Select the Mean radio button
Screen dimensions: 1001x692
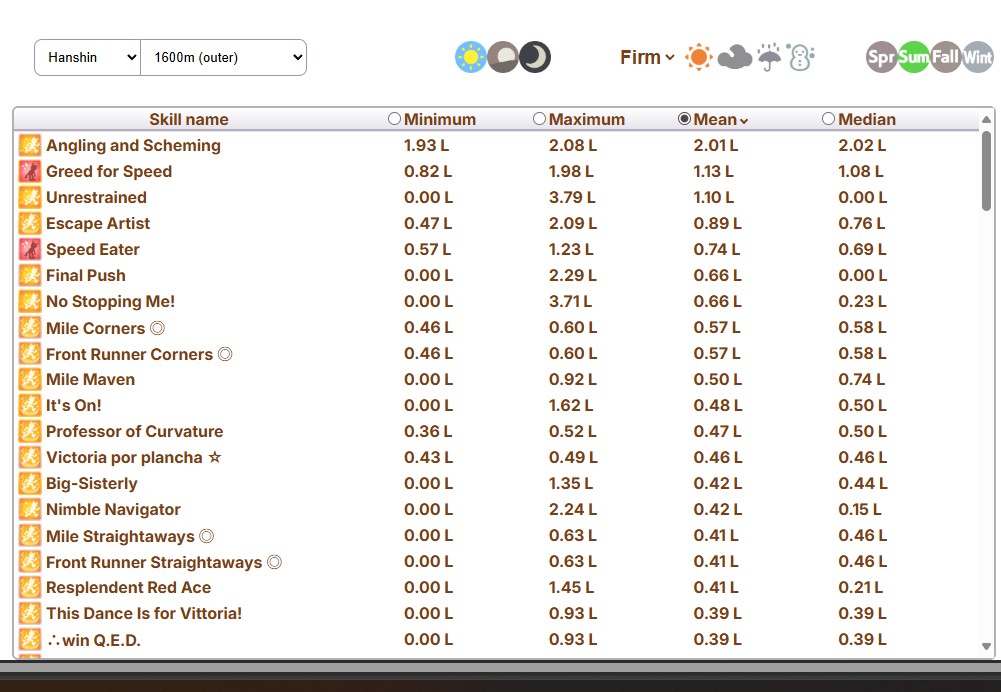point(684,119)
